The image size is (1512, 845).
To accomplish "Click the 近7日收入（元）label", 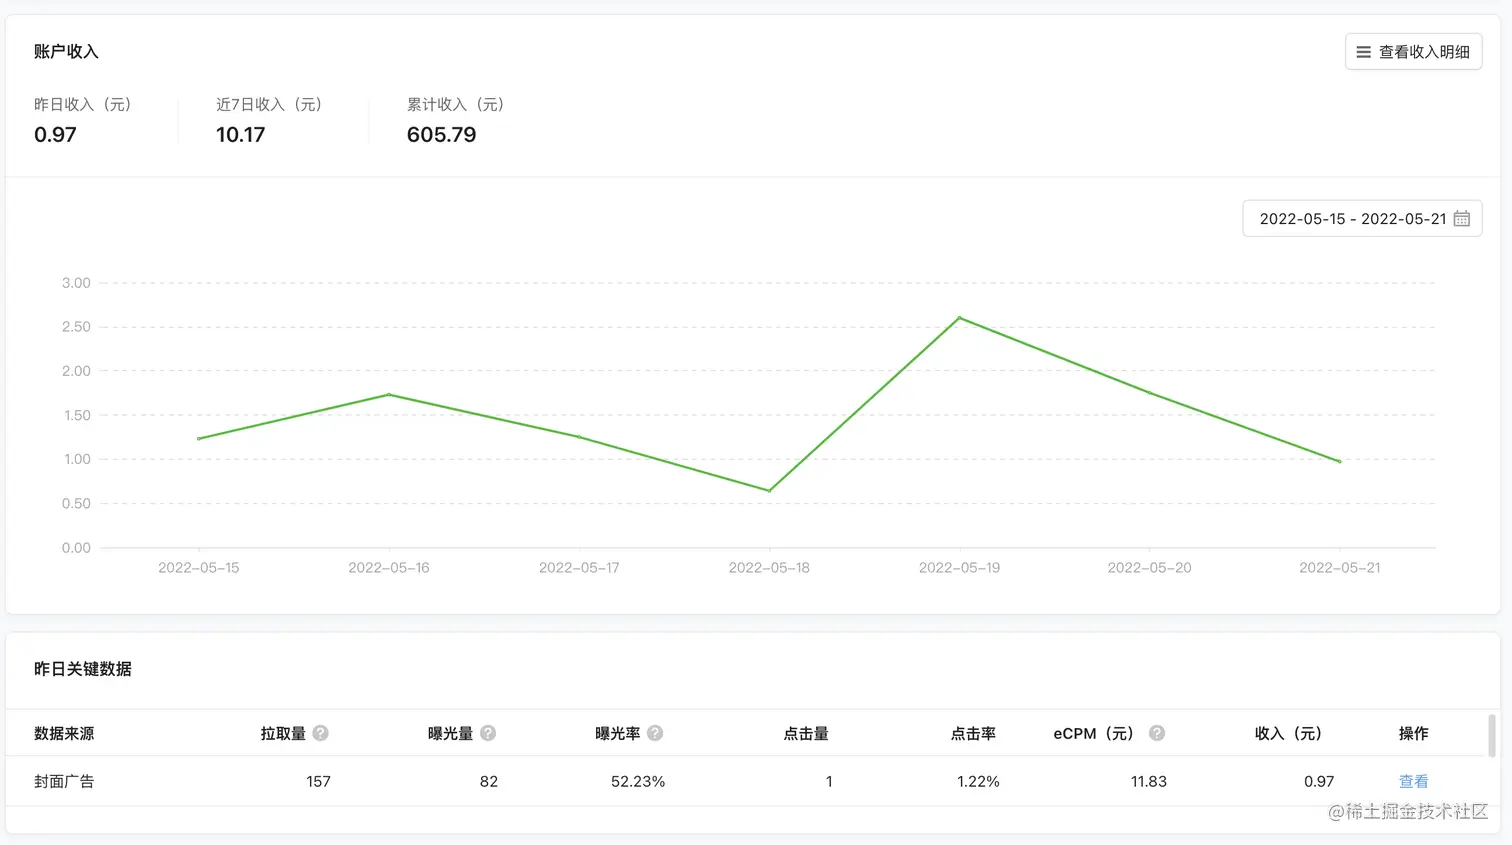I will point(269,104).
